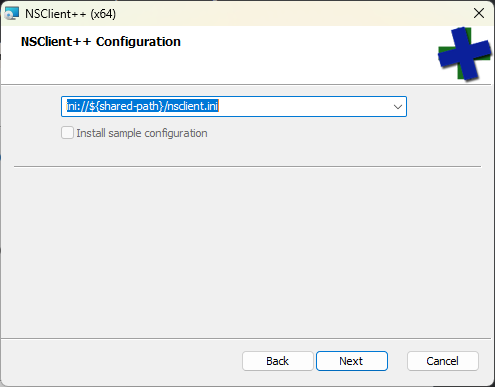Click the NSClient++ (x64) window title

71,14
